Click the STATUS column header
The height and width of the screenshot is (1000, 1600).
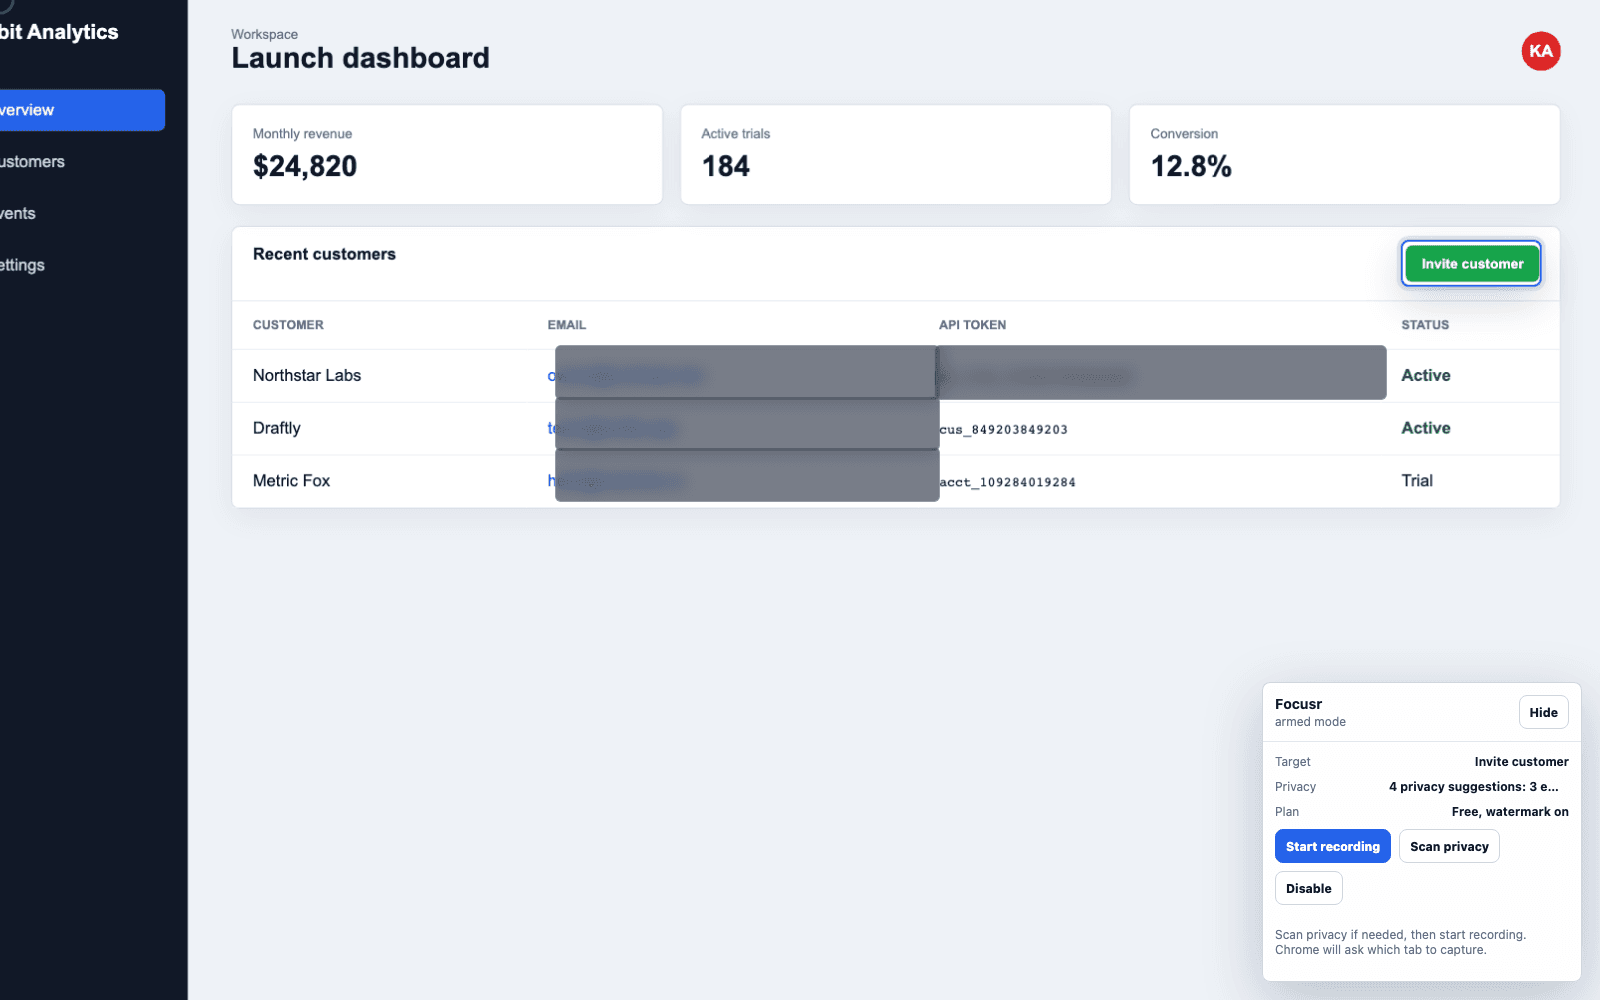[1425, 325]
